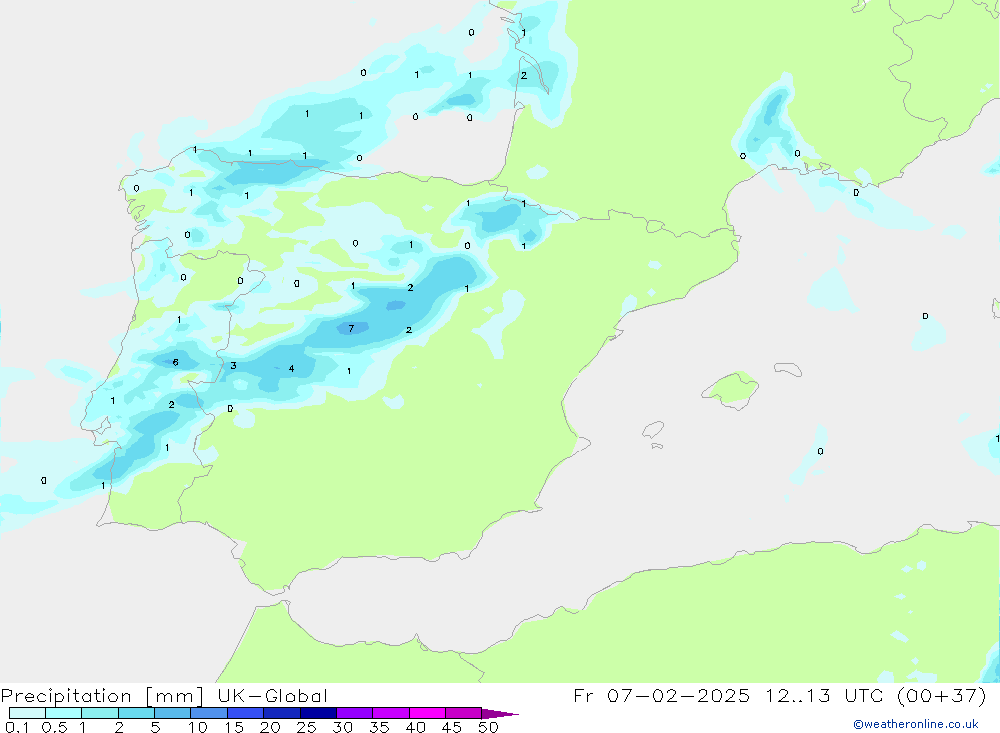Viewport: 1000px width, 733px height.
Task: Click the 35 legend scale label
Action: (379, 727)
